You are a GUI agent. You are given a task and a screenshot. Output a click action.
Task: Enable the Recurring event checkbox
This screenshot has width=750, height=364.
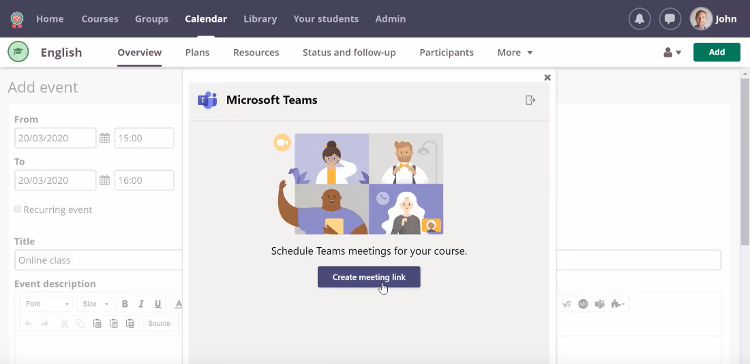tap(18, 209)
